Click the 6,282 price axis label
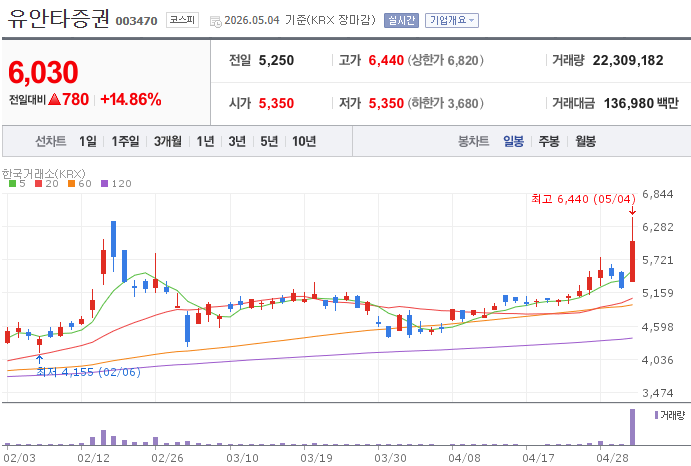Screen dimensions: 691x466 tap(658, 227)
